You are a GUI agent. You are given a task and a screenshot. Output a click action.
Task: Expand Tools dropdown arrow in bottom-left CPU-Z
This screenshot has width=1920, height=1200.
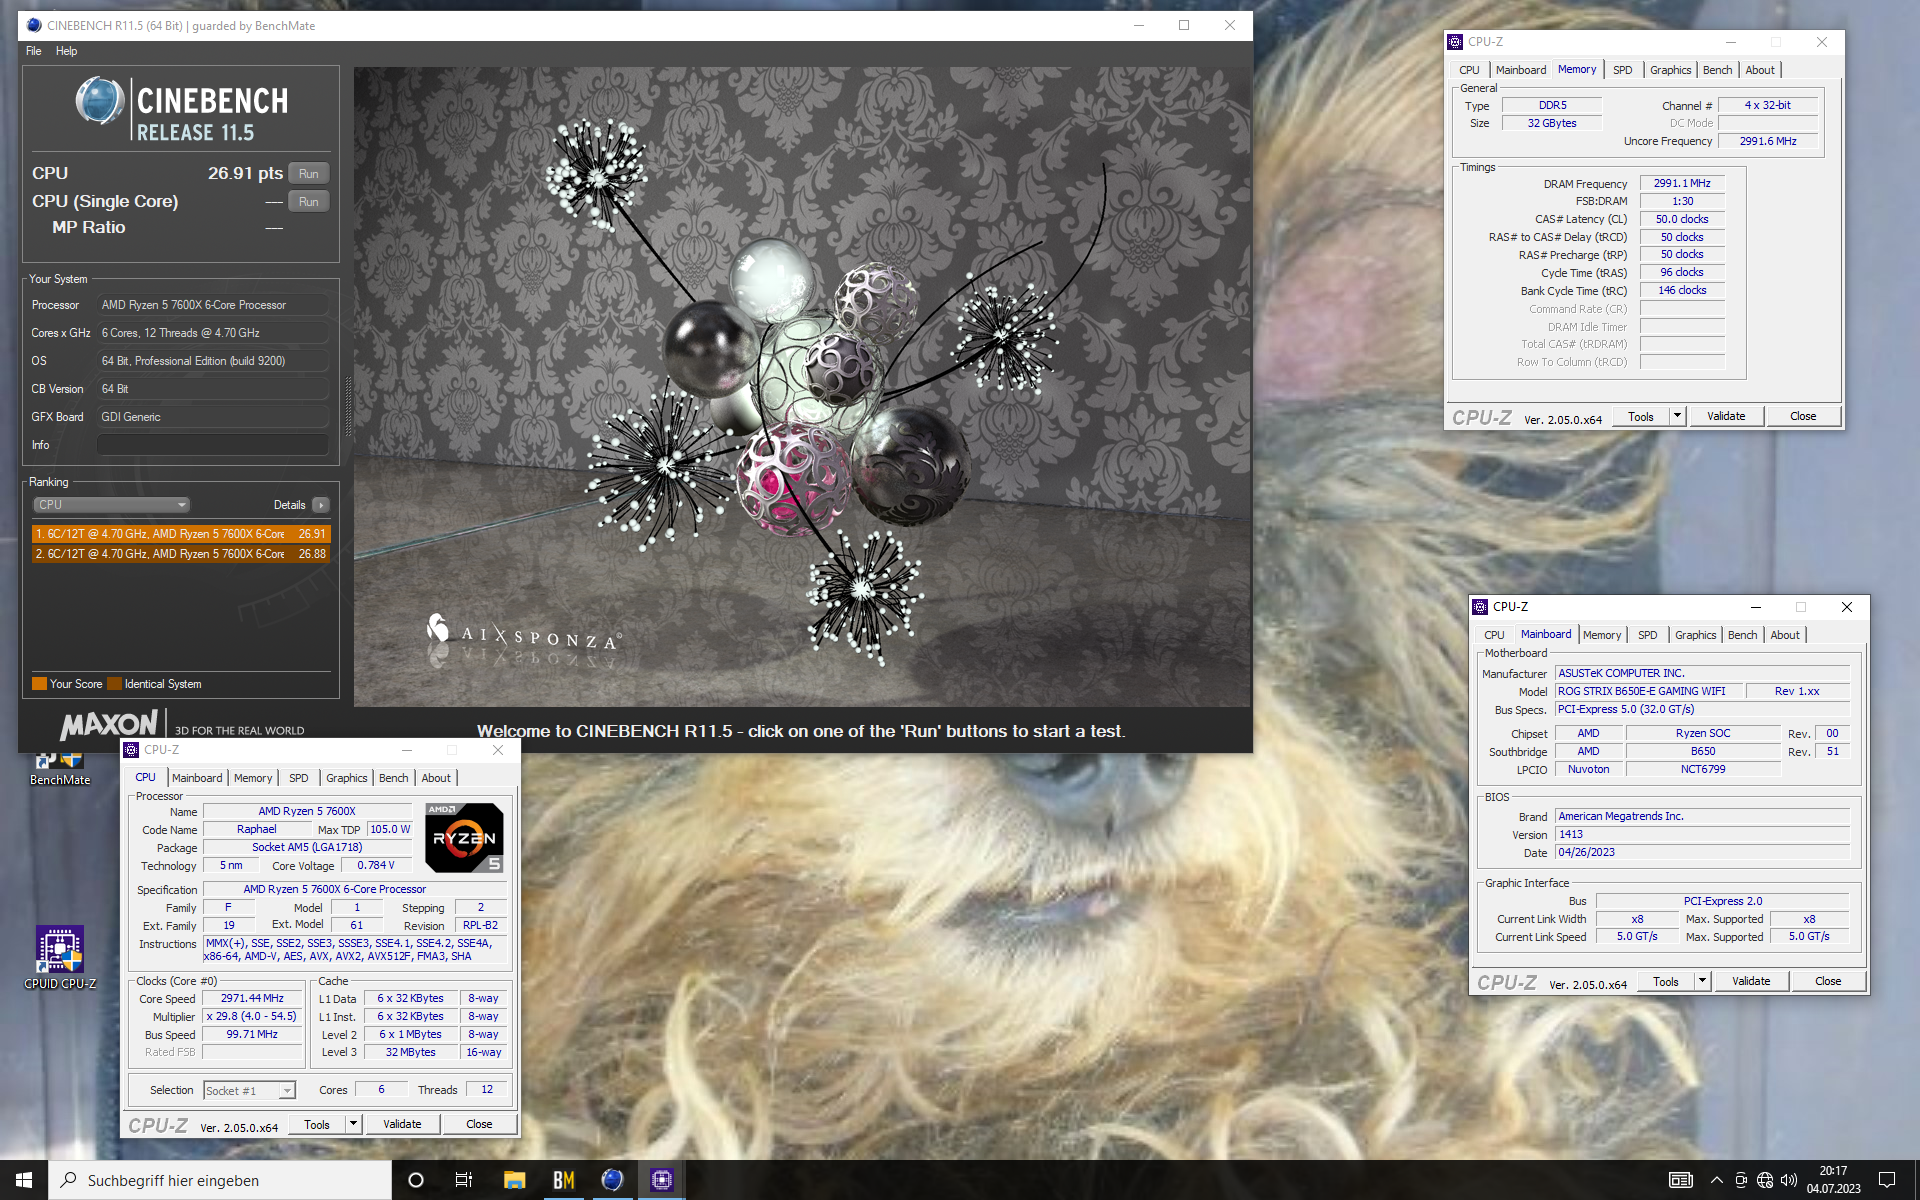click(x=353, y=1124)
